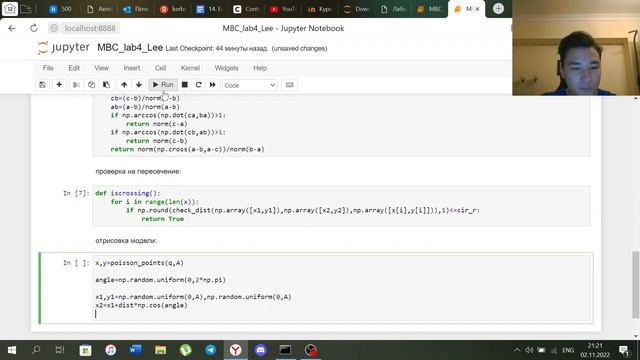
Task: Close the active browser tab
Action: [x=477, y=9]
